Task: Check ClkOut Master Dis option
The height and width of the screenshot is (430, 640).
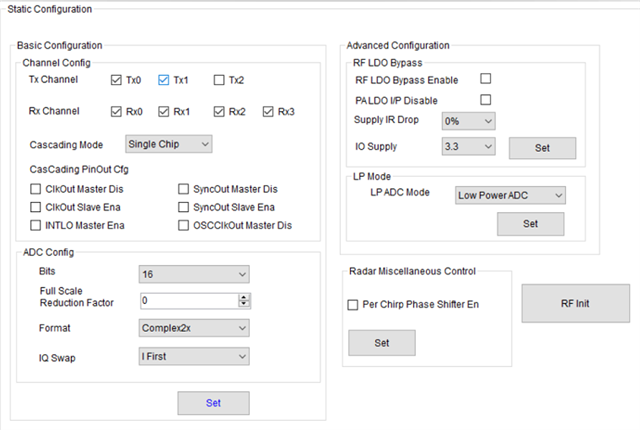Action: pos(36,188)
